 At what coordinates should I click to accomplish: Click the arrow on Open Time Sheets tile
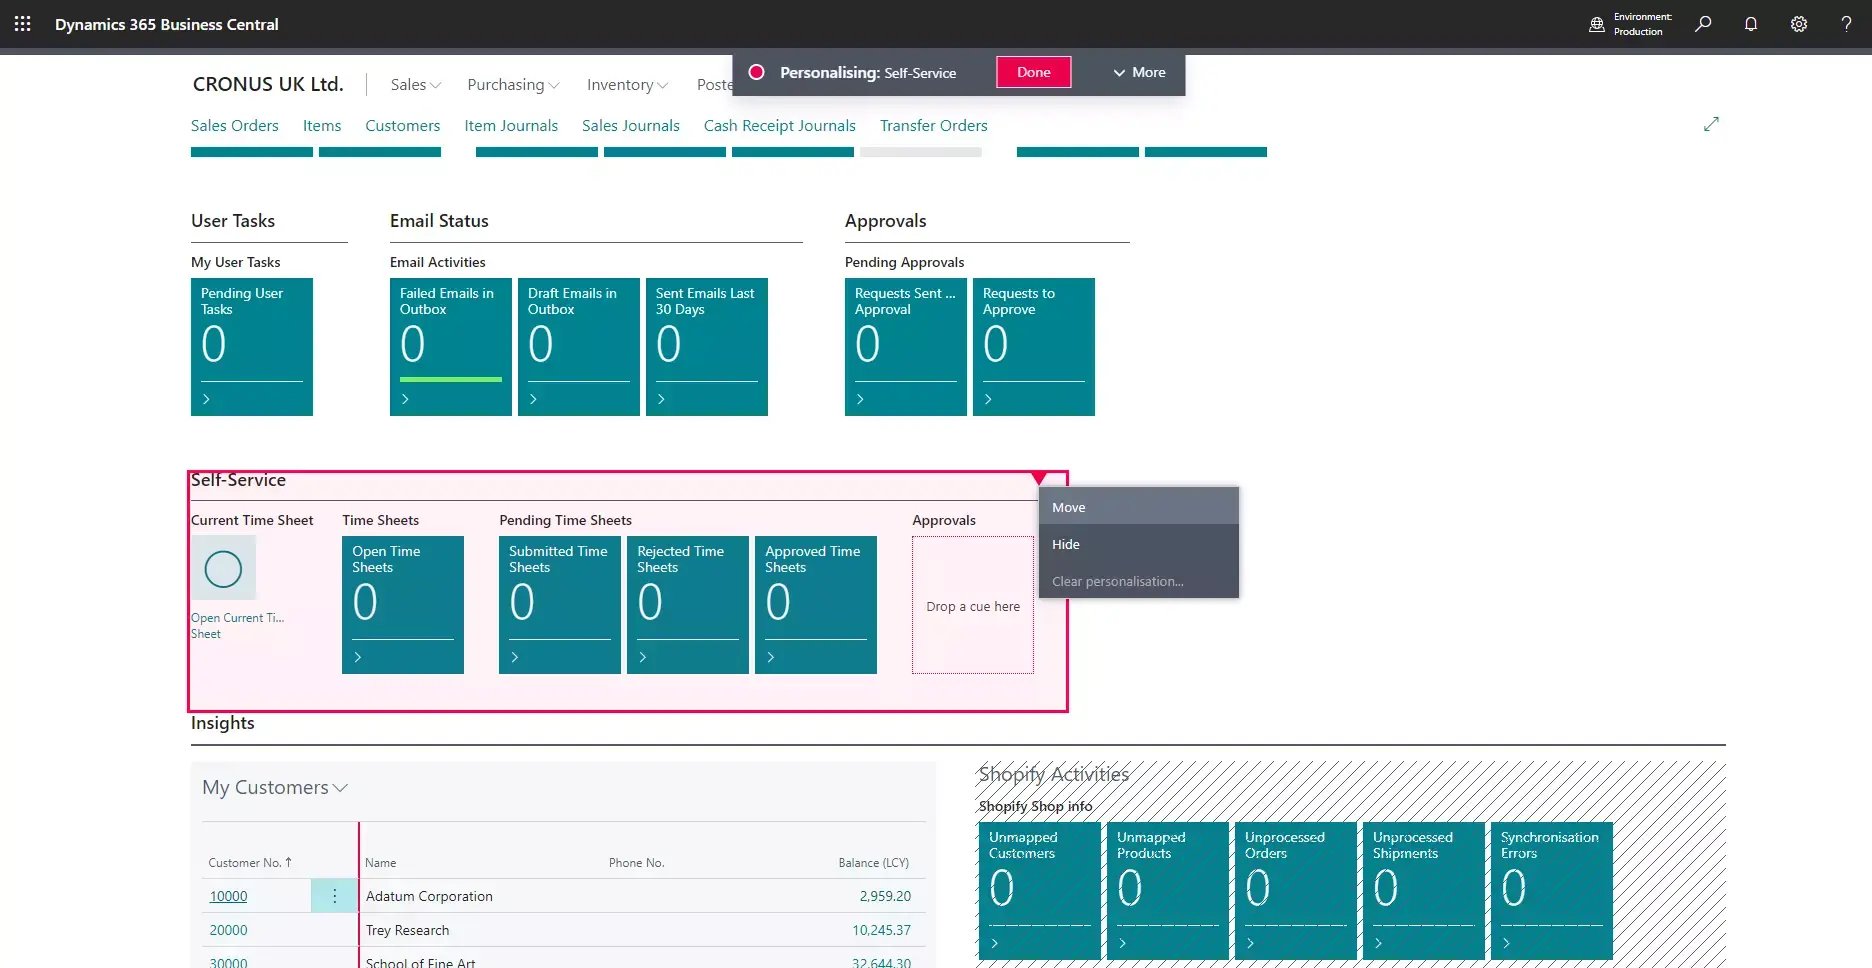[x=358, y=657]
